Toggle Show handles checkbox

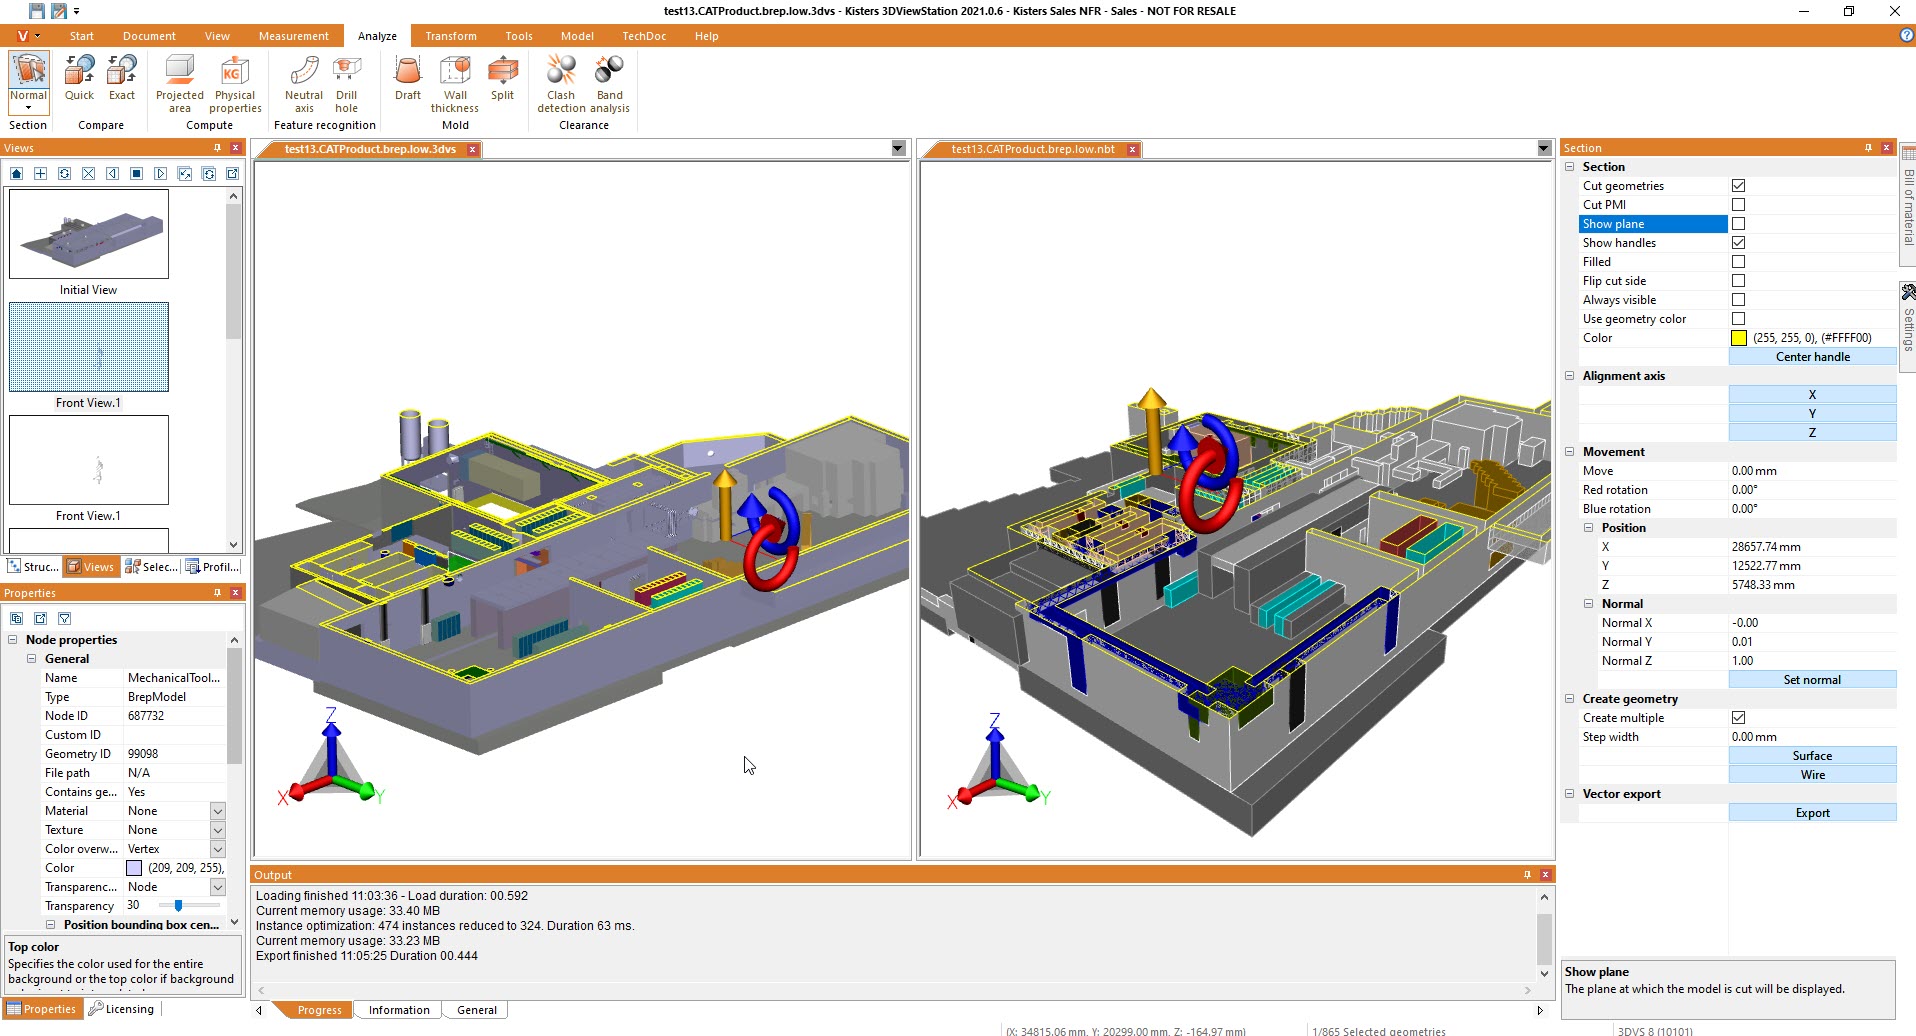(1738, 243)
